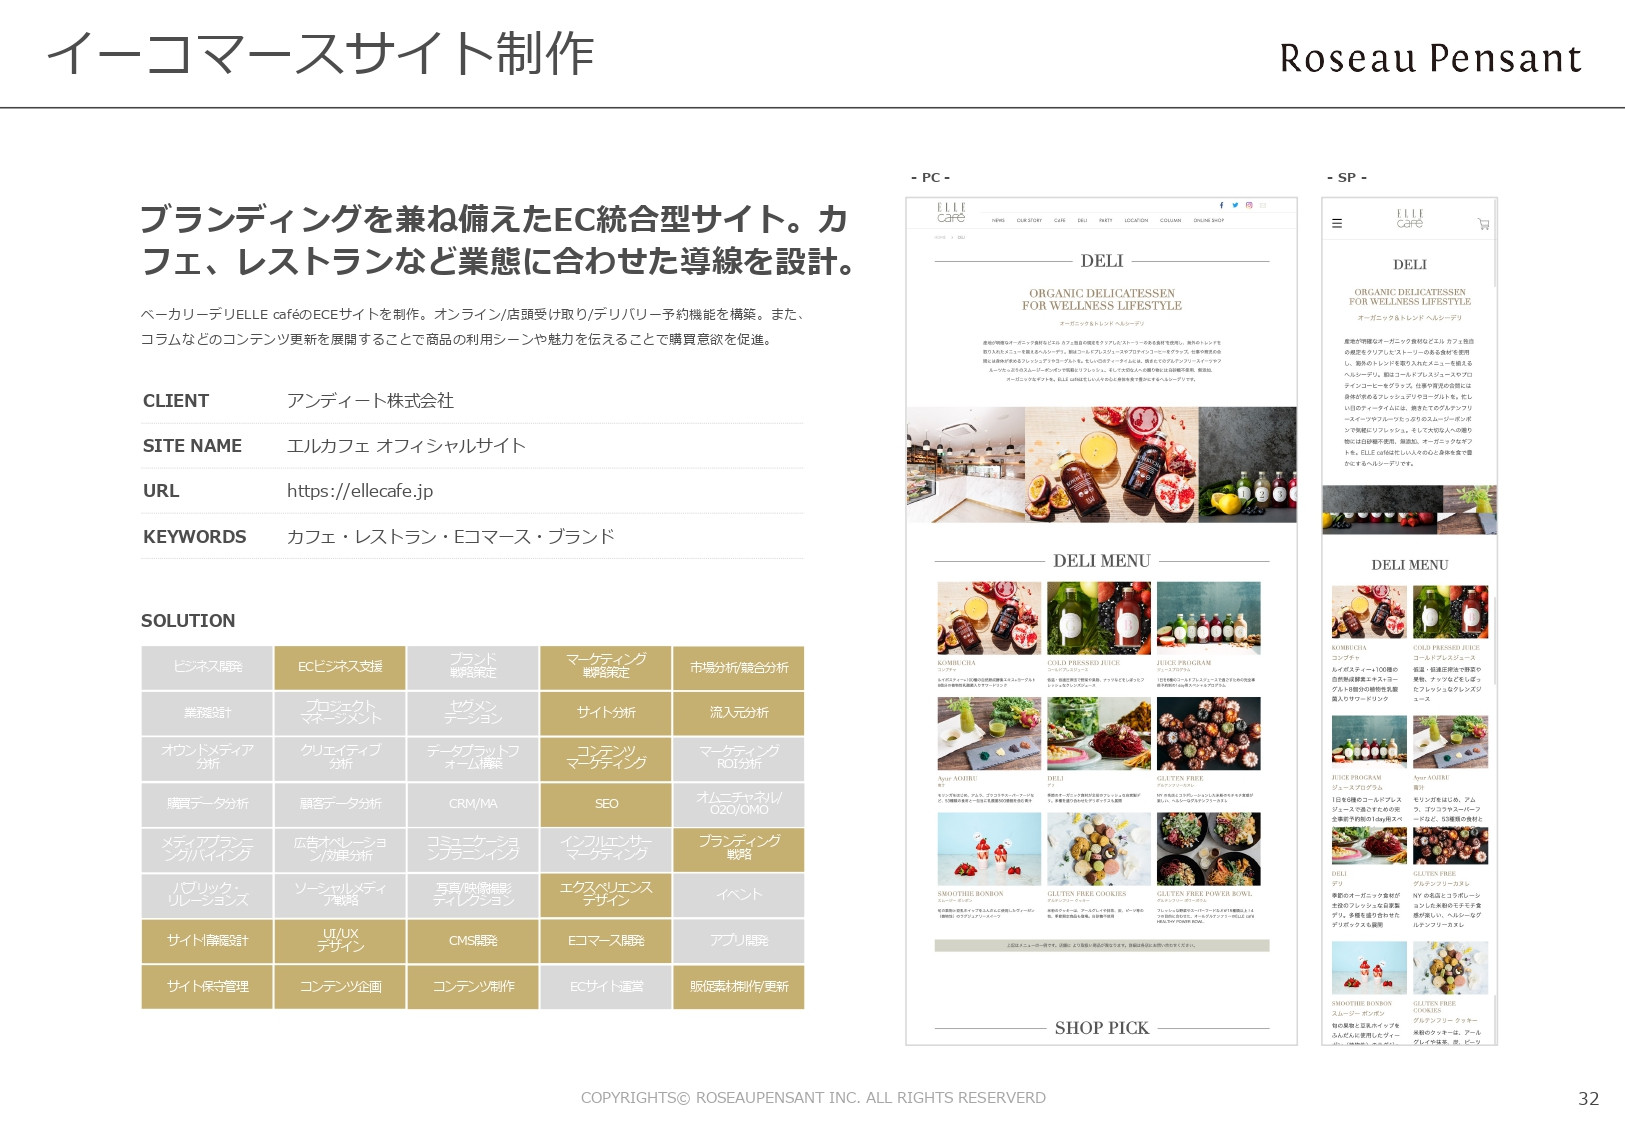The image size is (1625, 1125).
Task: Open ONLINE SHOP from the PC navigation
Action: (x=1209, y=220)
